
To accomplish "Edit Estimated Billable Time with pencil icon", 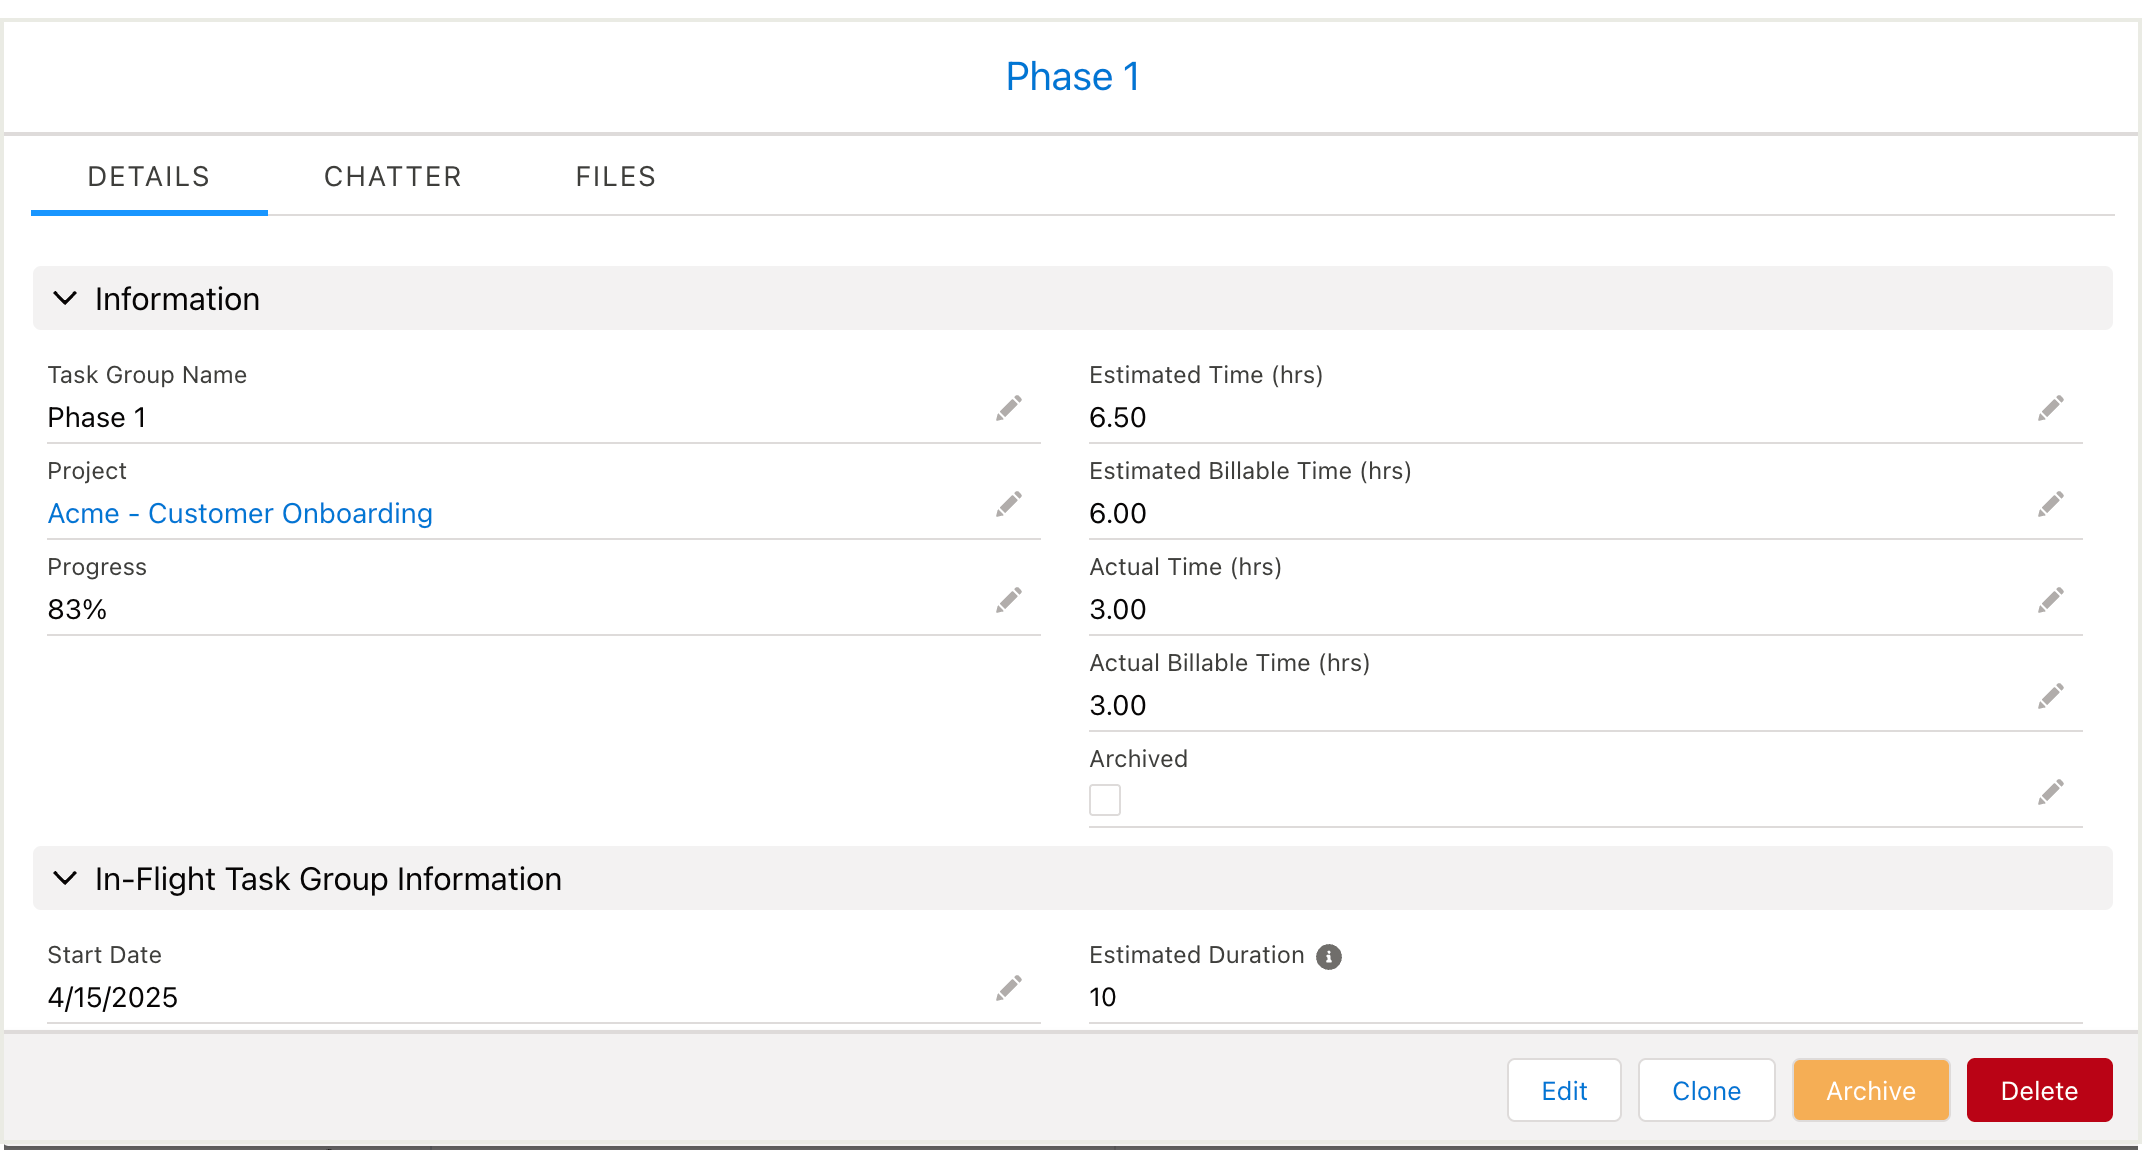I will pyautogui.click(x=2051, y=504).
